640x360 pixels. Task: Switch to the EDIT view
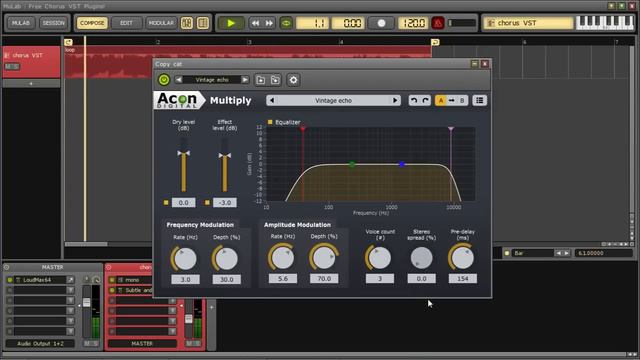click(126, 23)
